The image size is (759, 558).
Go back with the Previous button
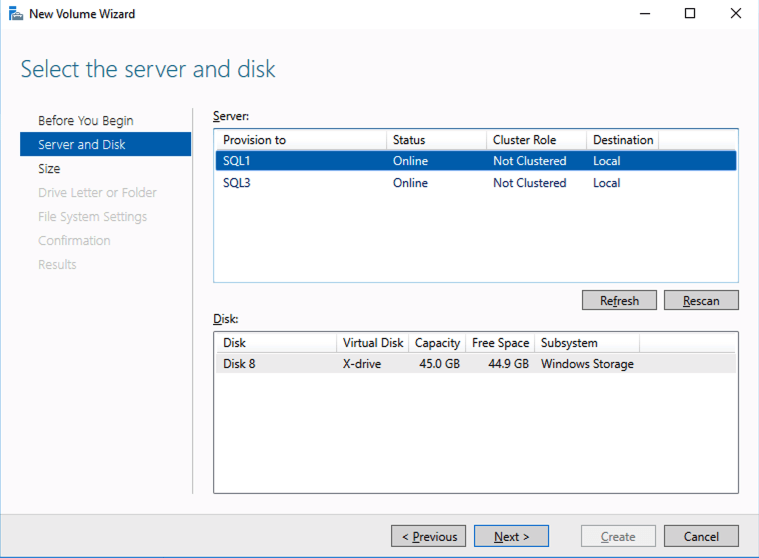click(x=429, y=537)
